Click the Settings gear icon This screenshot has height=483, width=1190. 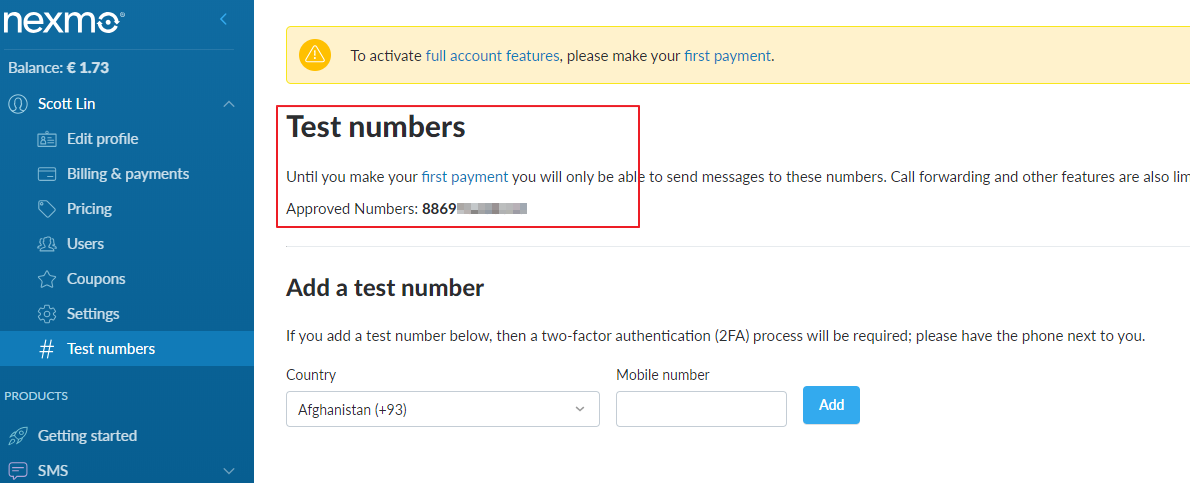click(46, 314)
